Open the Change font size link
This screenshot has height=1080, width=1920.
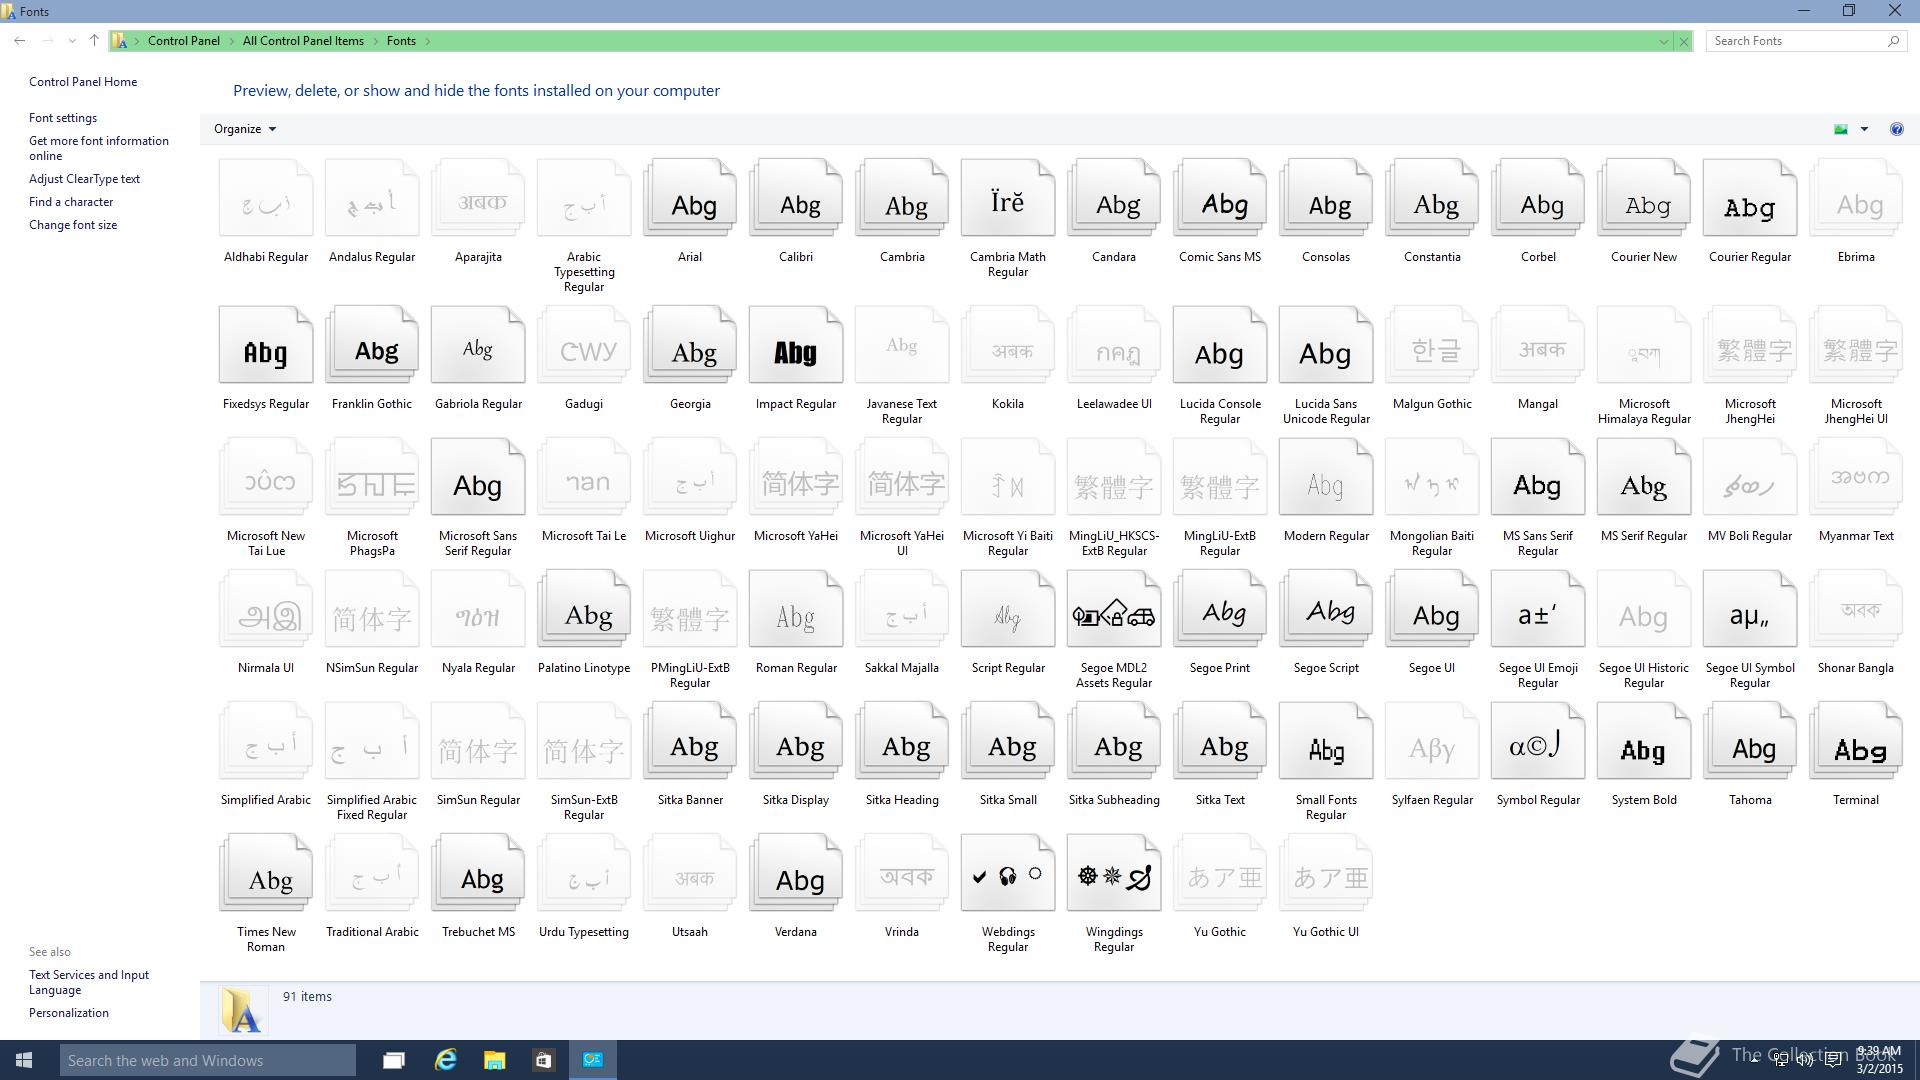pos(73,225)
